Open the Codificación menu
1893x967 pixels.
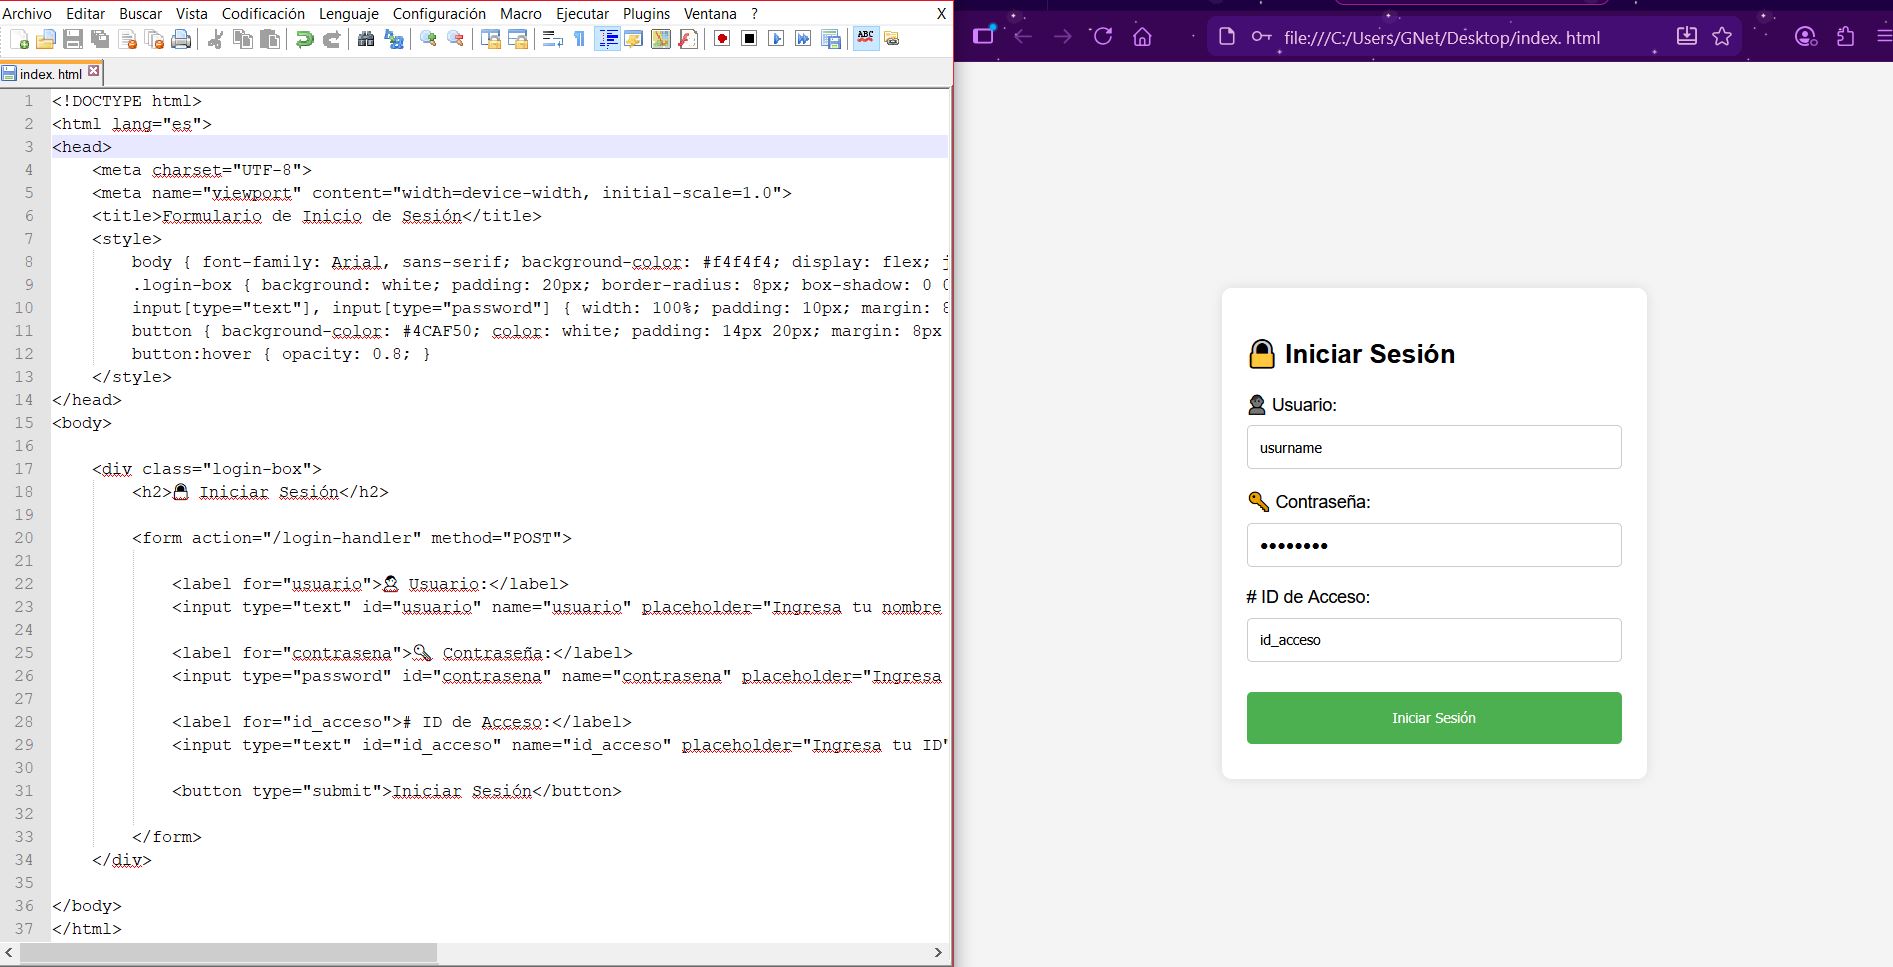[x=263, y=13]
